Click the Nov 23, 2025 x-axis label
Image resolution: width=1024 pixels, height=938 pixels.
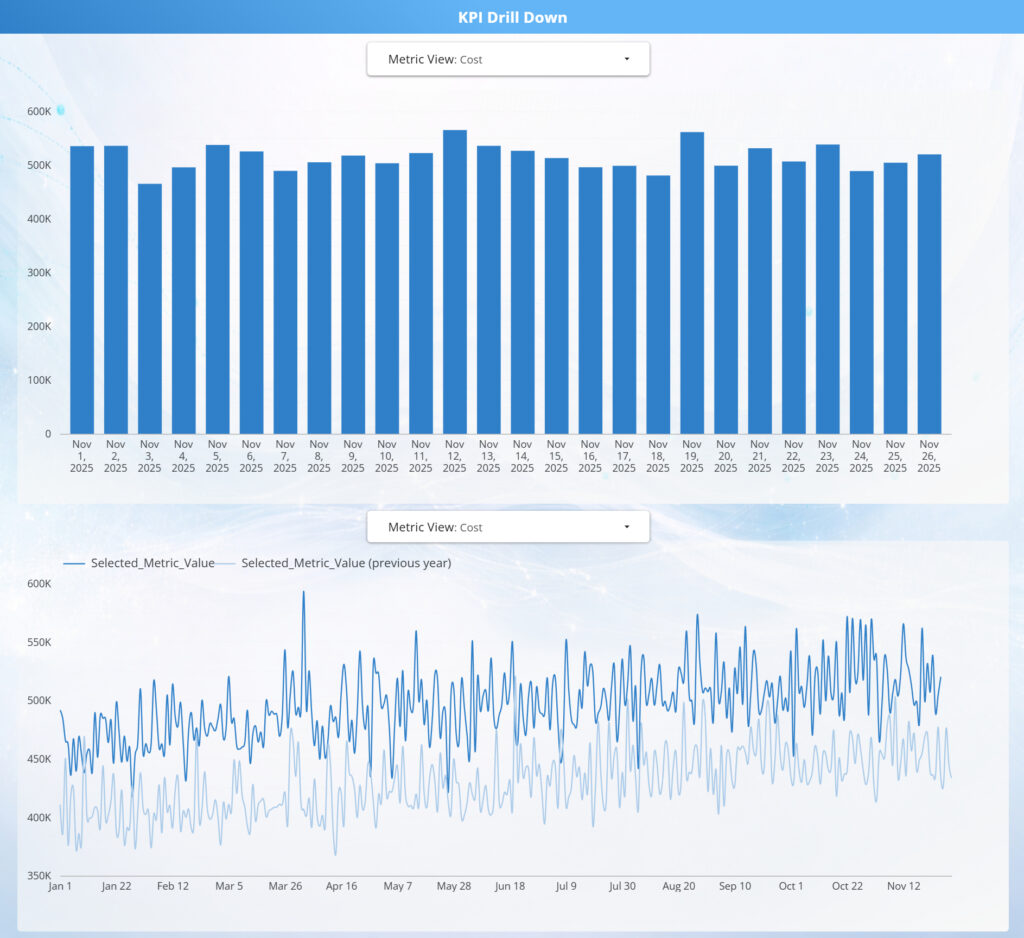coord(827,456)
